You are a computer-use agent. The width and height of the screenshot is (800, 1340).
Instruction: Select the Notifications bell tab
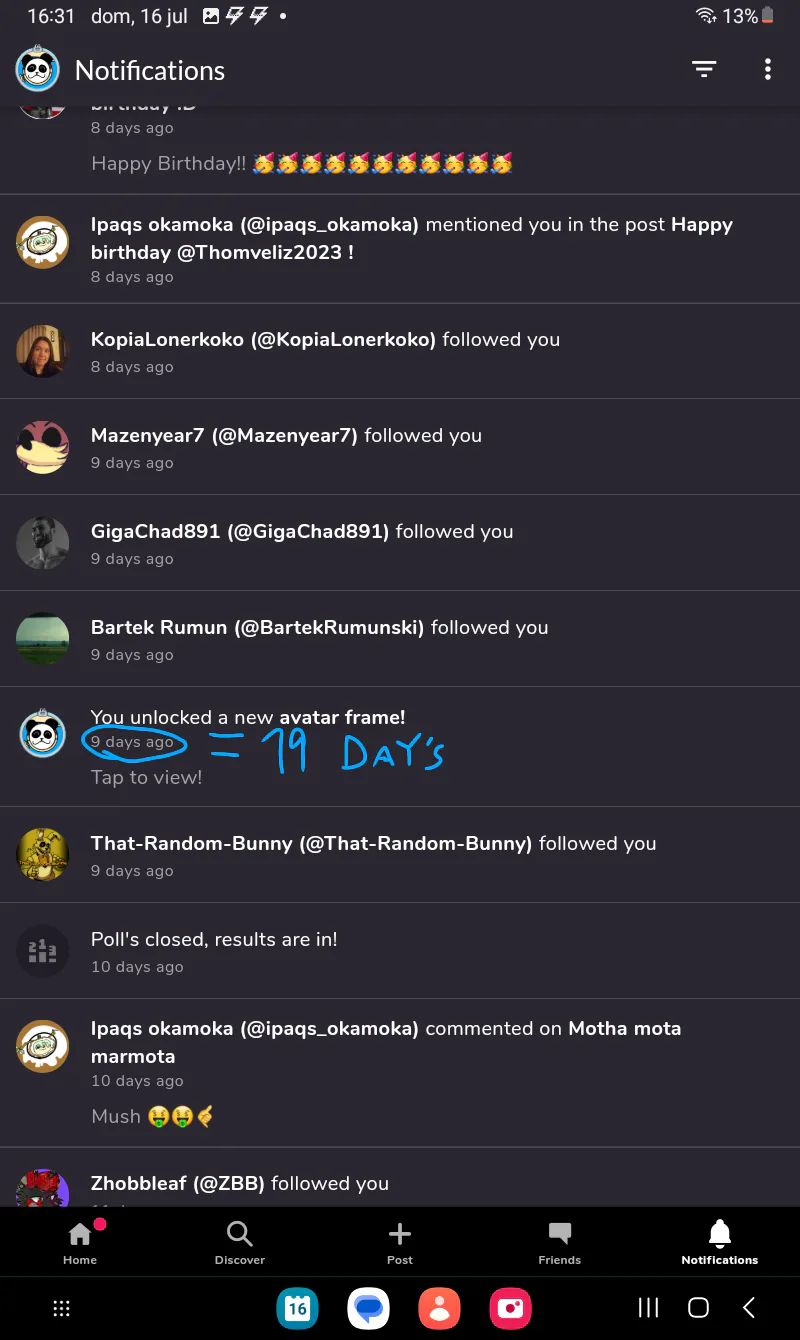click(720, 1243)
